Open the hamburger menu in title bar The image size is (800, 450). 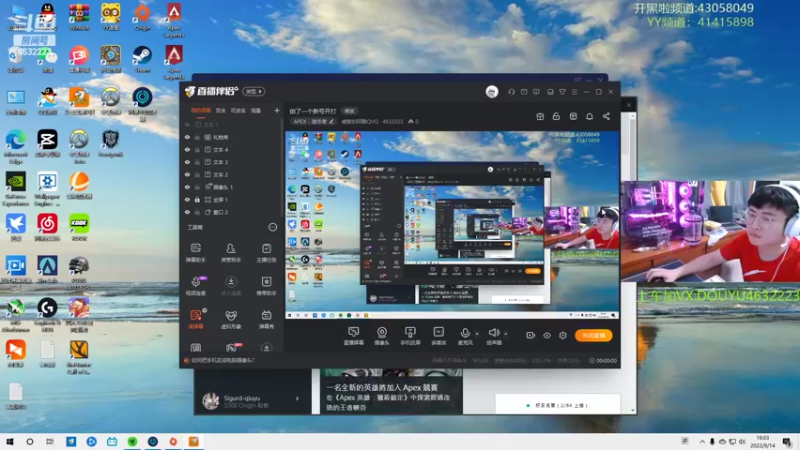point(574,92)
